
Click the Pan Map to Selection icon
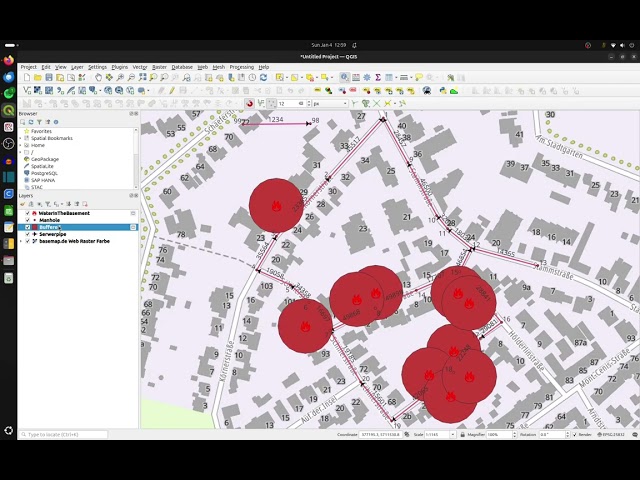click(109, 78)
